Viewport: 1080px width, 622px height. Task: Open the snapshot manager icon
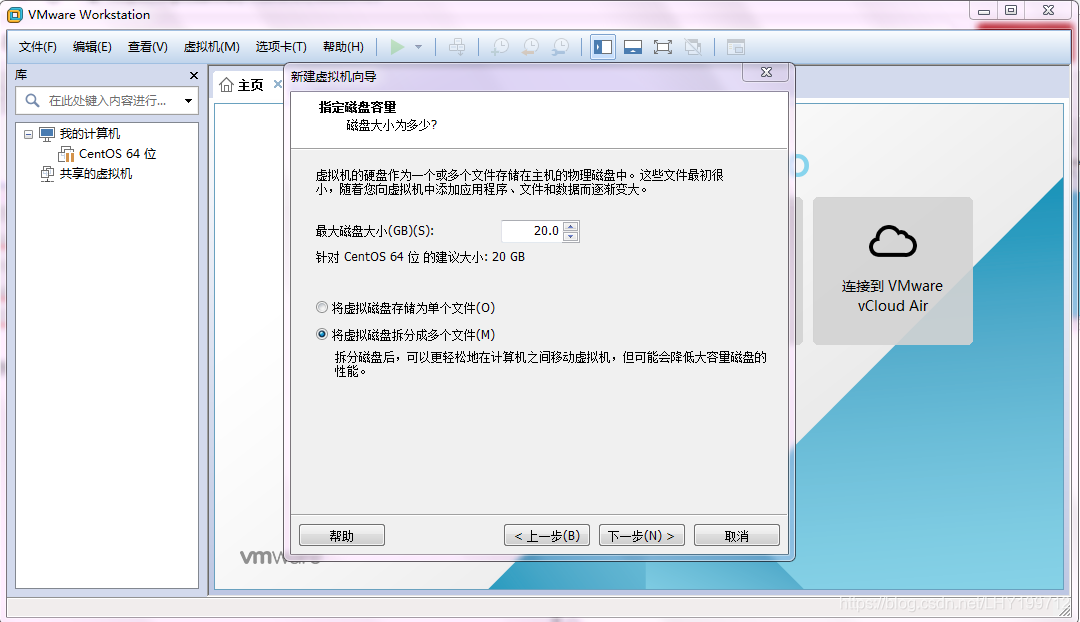561,47
